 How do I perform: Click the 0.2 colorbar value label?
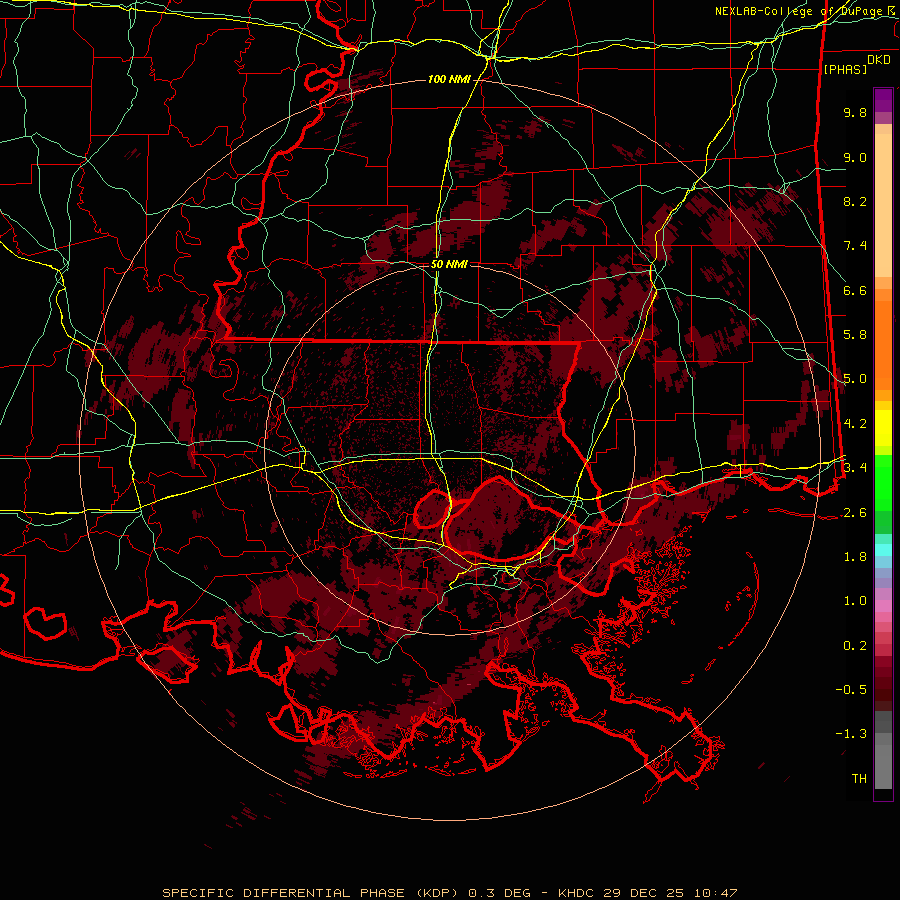click(x=855, y=646)
